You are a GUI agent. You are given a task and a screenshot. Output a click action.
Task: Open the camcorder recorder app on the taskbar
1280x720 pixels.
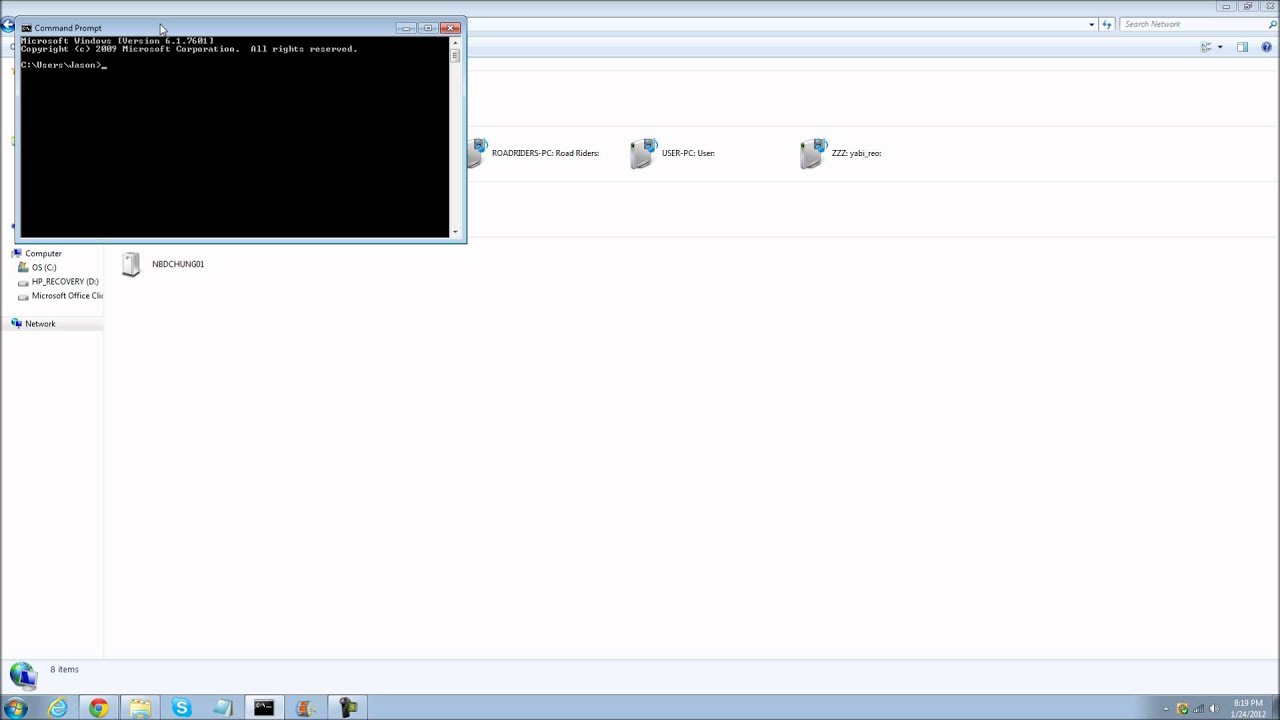tap(347, 707)
